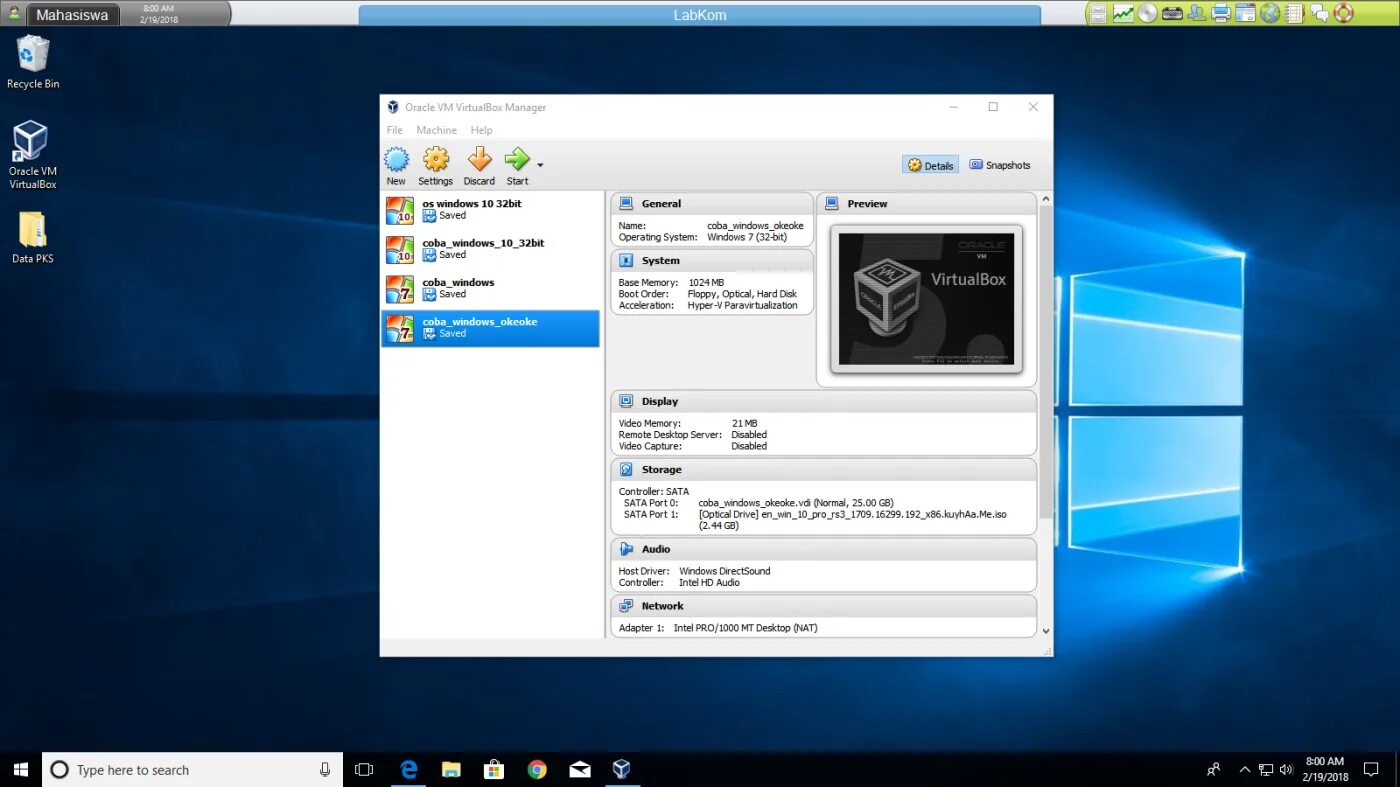1400x787 pixels.
Task: Click the application window icon in green toolbar
Action: (1245, 14)
